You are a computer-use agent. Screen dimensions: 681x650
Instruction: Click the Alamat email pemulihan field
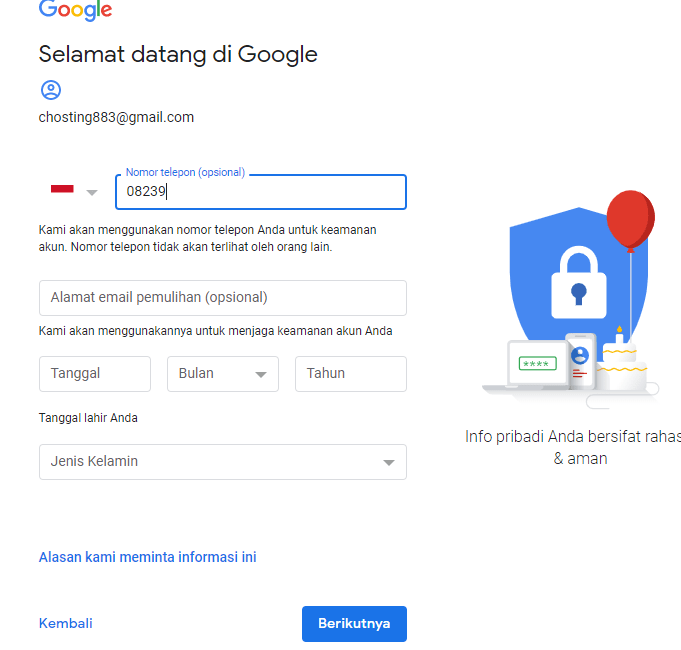point(222,298)
